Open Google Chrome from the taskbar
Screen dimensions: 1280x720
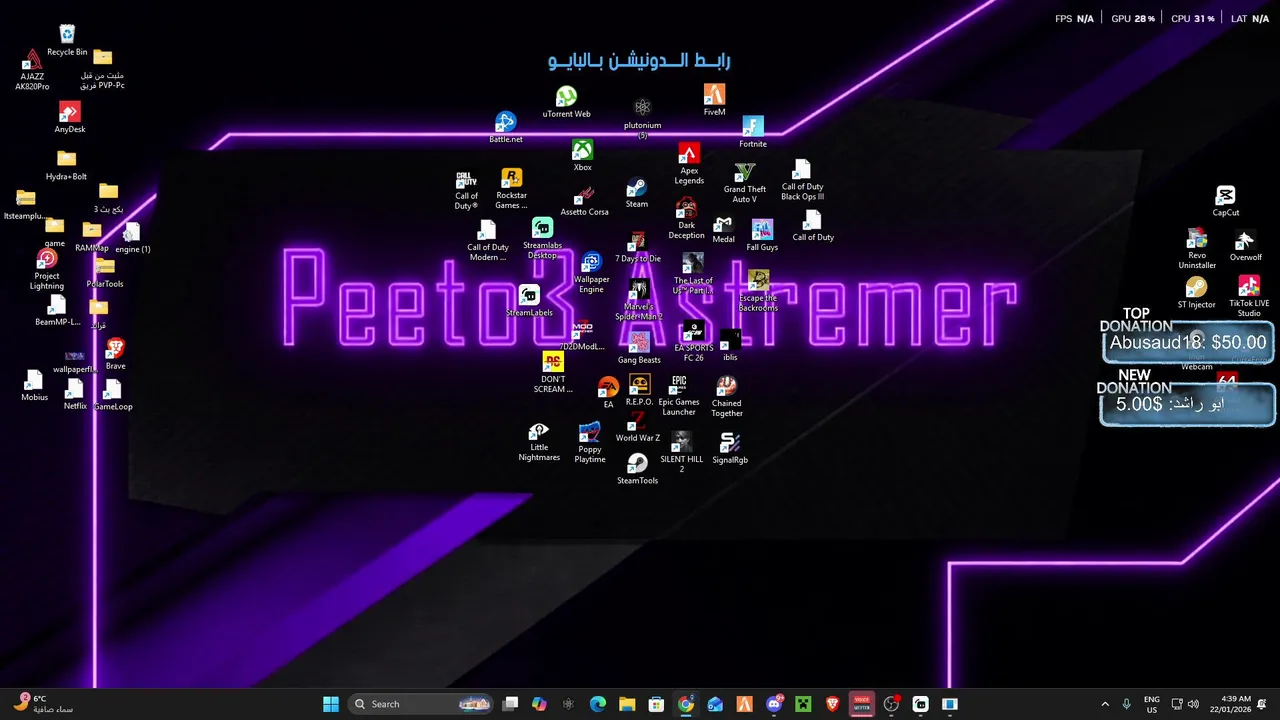click(x=686, y=704)
